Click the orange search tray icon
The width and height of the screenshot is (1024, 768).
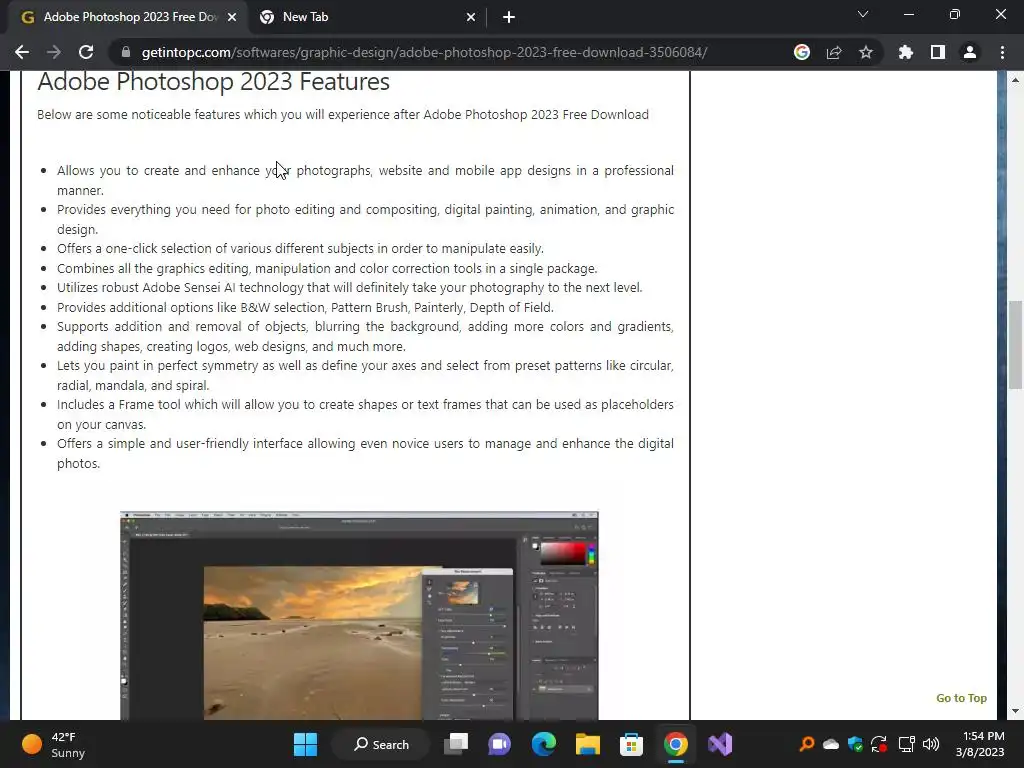tap(807, 744)
